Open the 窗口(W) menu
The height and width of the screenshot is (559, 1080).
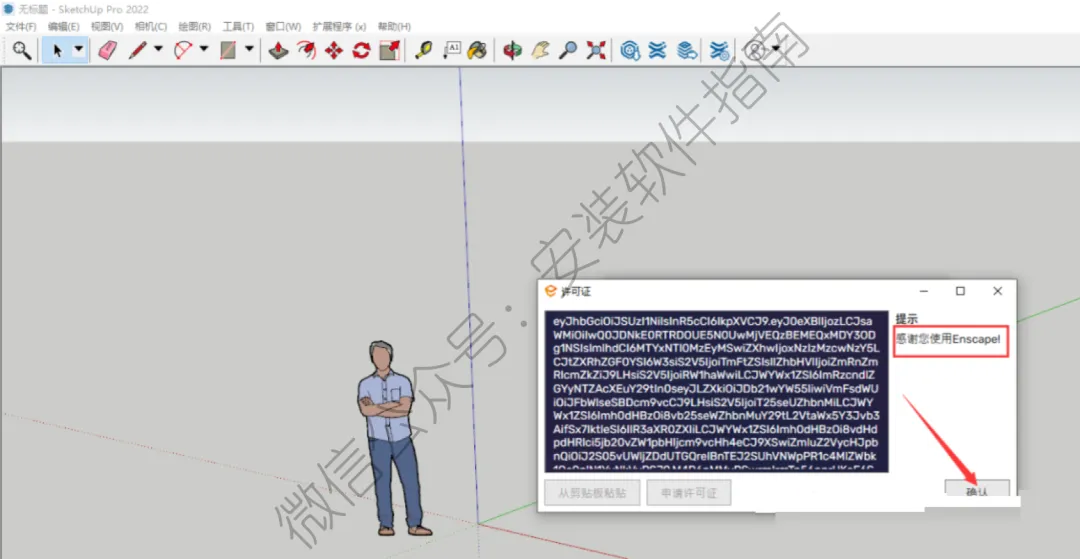pos(283,26)
